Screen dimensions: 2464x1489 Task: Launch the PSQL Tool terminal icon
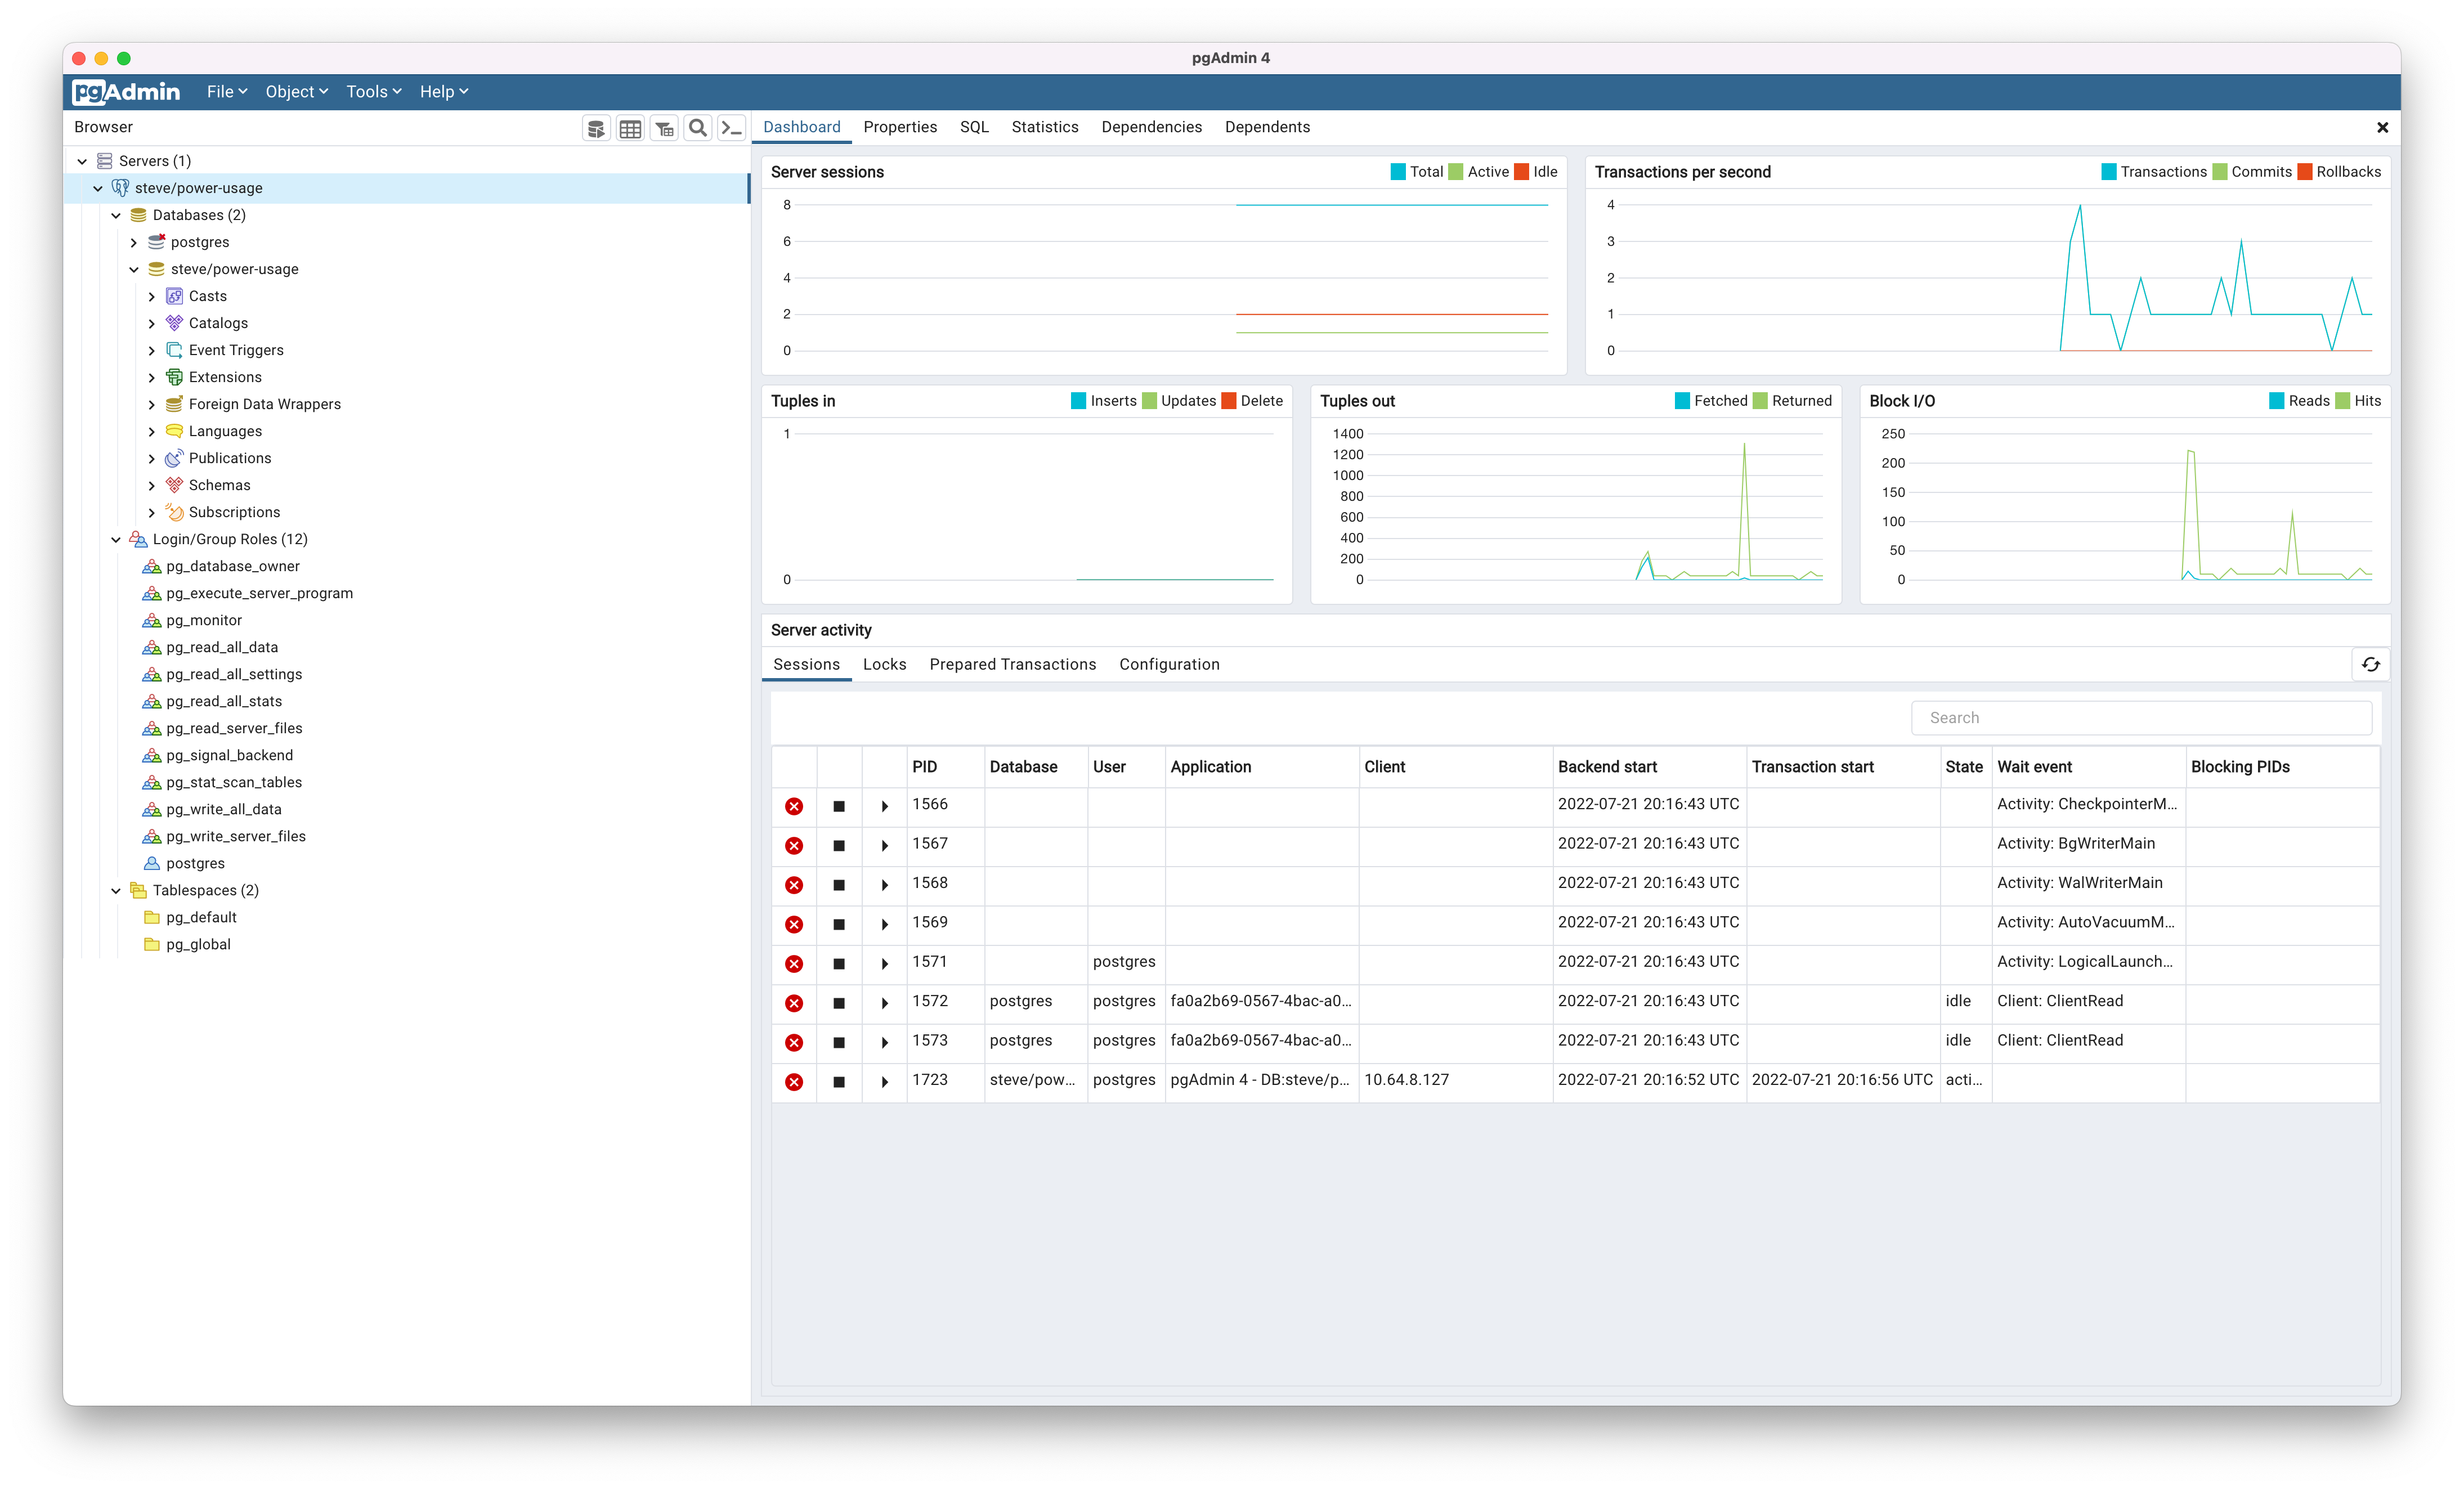pos(732,128)
